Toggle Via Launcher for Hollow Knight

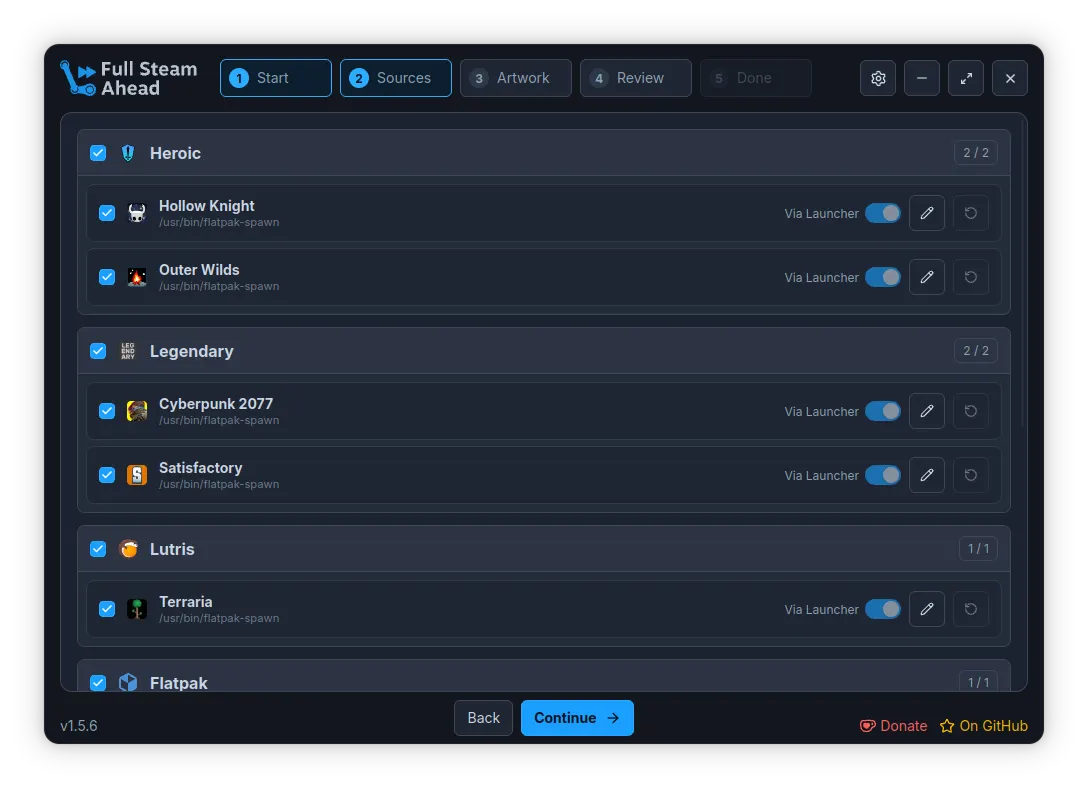coord(883,213)
